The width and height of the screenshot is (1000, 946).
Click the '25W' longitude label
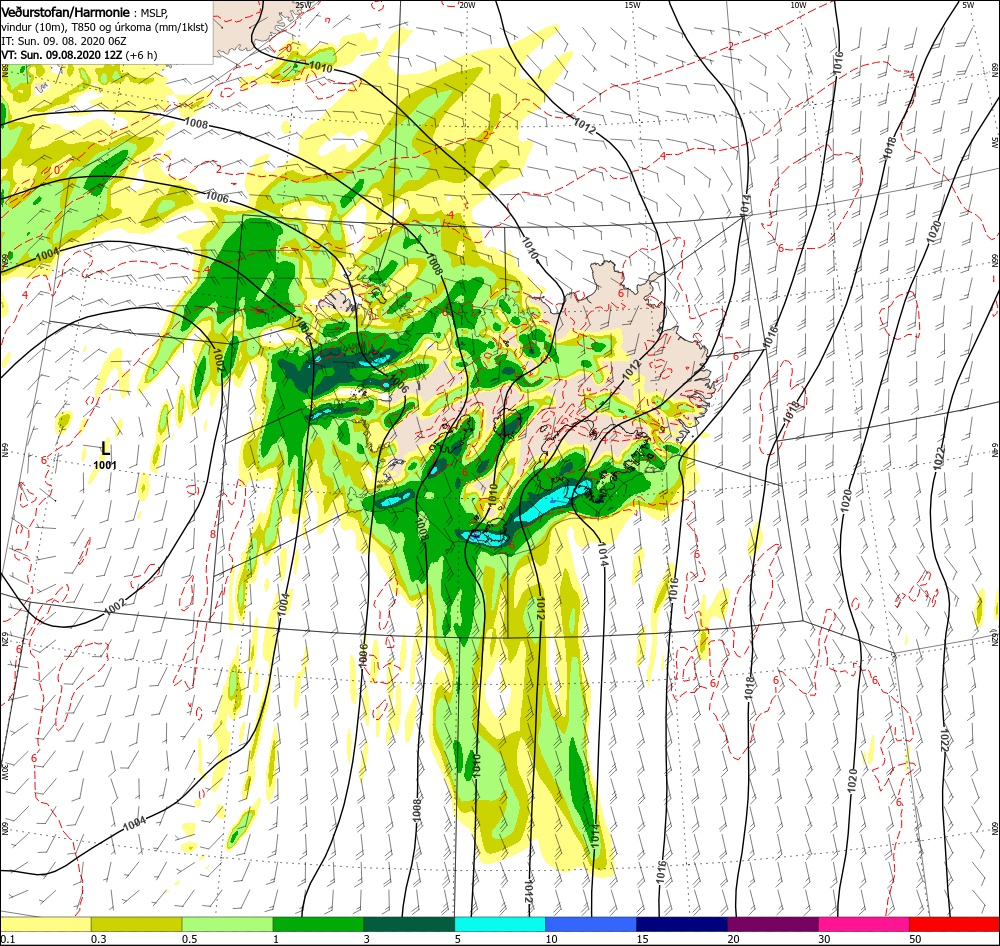[304, 5]
